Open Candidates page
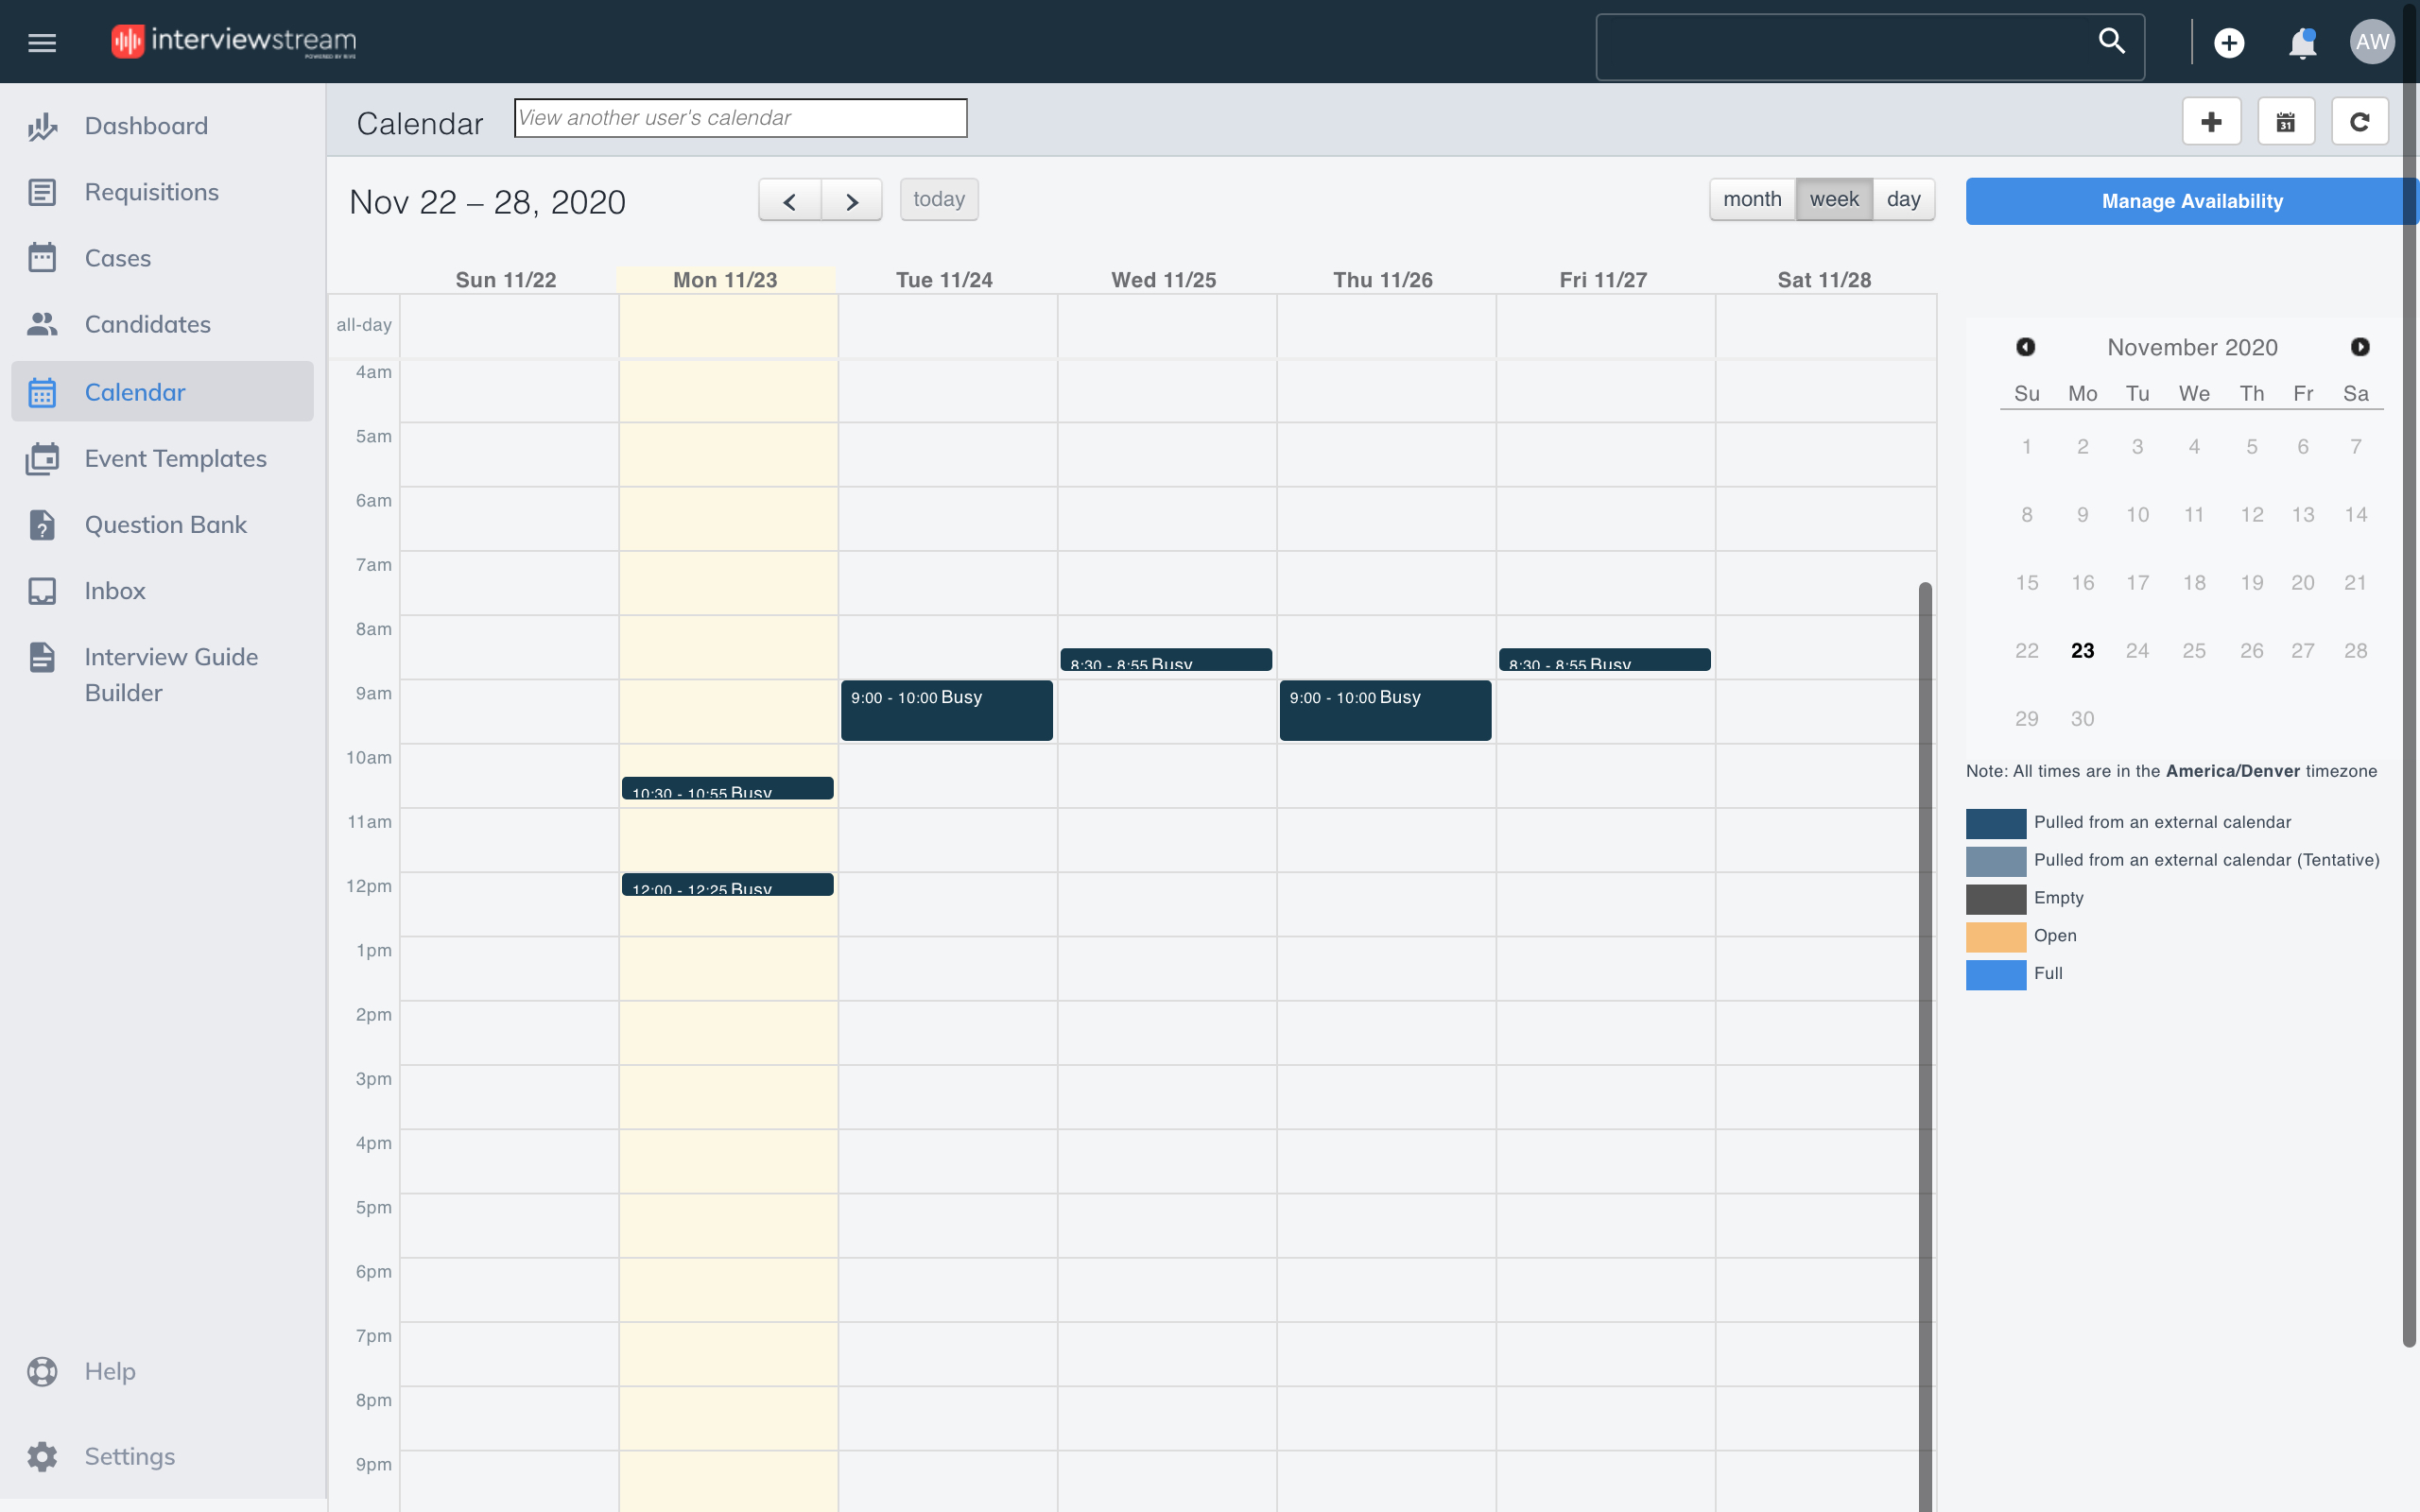Viewport: 2420px width, 1512px height. tap(148, 324)
